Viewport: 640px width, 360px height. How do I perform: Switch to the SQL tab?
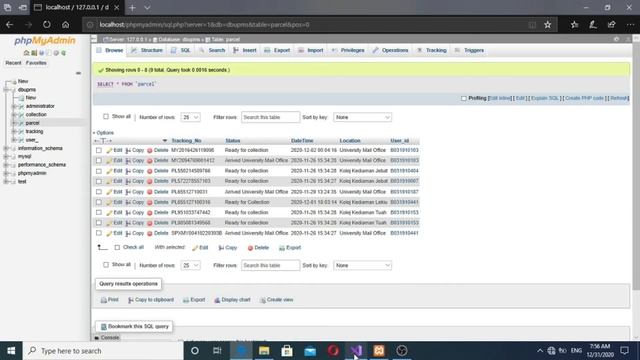click(x=181, y=50)
